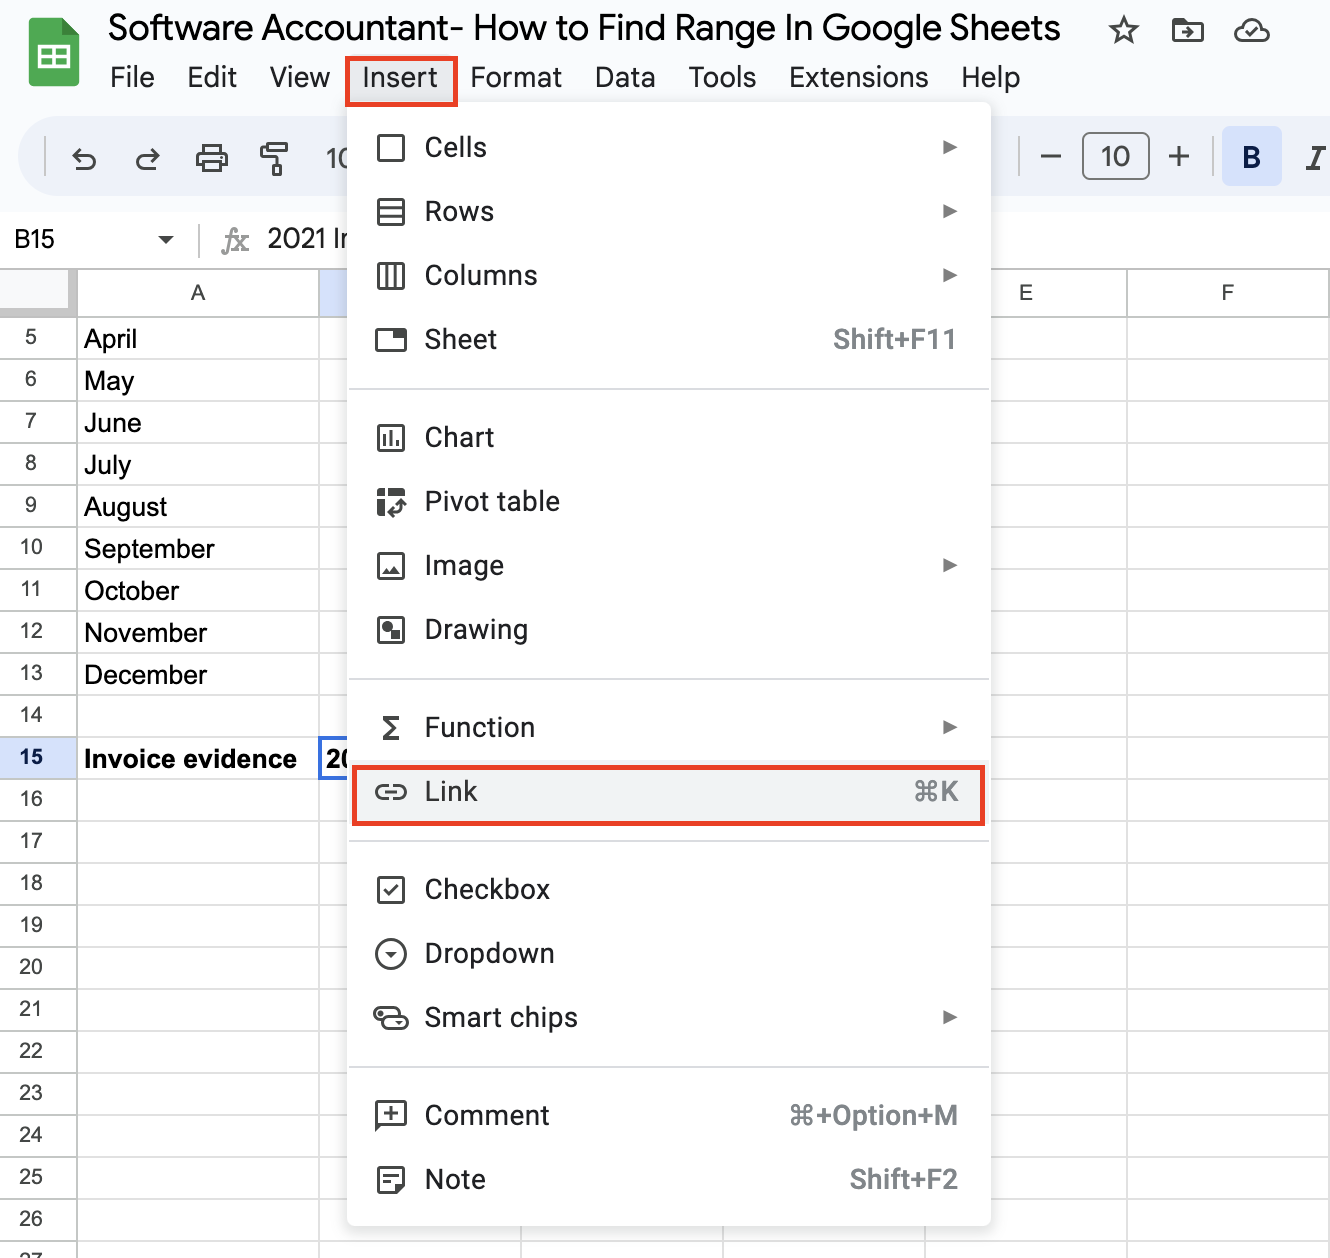The height and width of the screenshot is (1258, 1330).
Task: Open the name box dropdown arrow
Action: pyautogui.click(x=166, y=240)
